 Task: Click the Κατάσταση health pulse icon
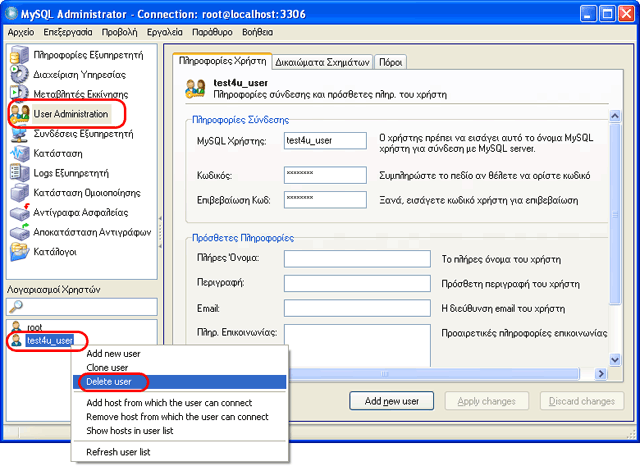coord(19,153)
